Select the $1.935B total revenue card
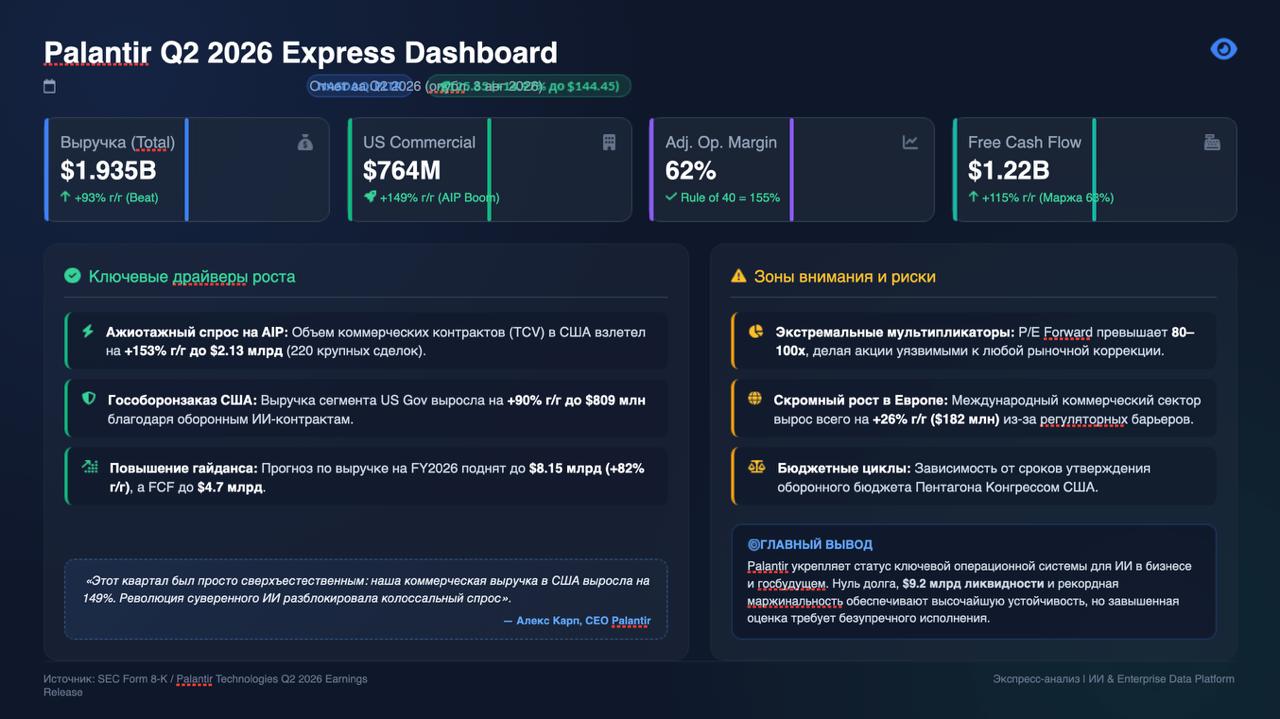The image size is (1280, 719). (187, 169)
